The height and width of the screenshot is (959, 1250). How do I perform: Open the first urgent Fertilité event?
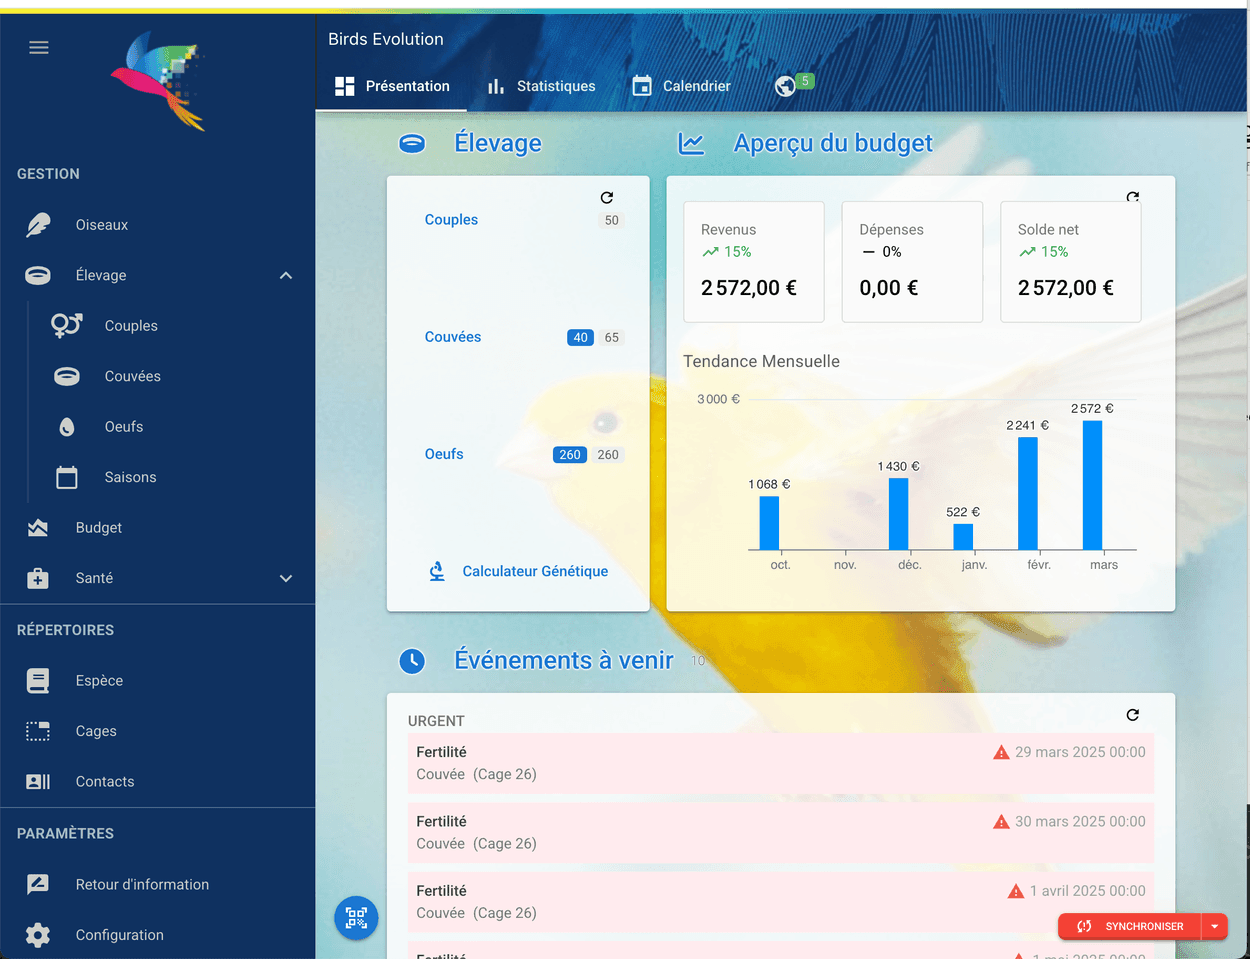780,763
